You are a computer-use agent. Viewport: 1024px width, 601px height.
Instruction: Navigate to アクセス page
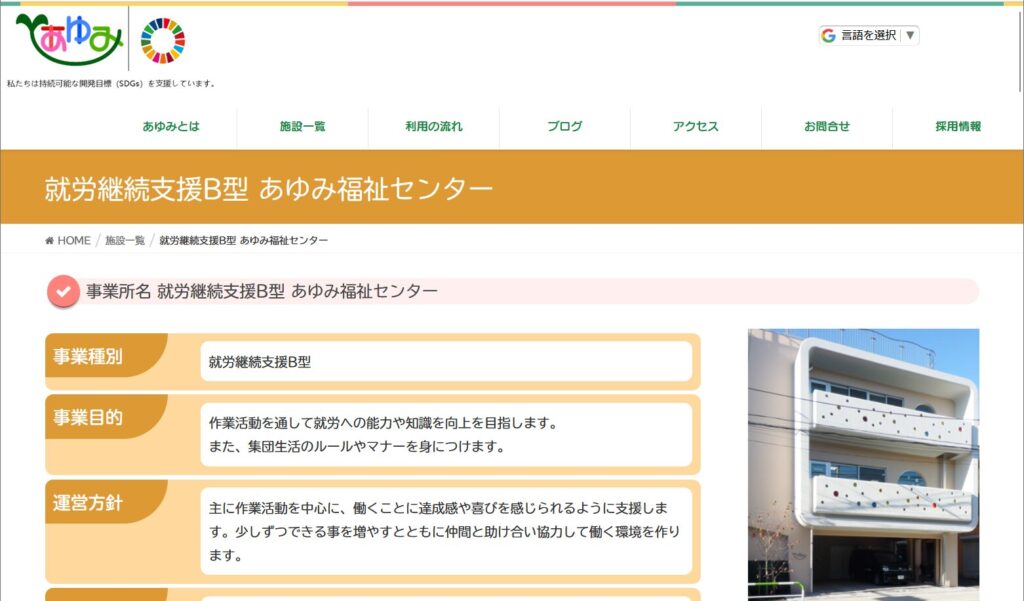(x=695, y=127)
